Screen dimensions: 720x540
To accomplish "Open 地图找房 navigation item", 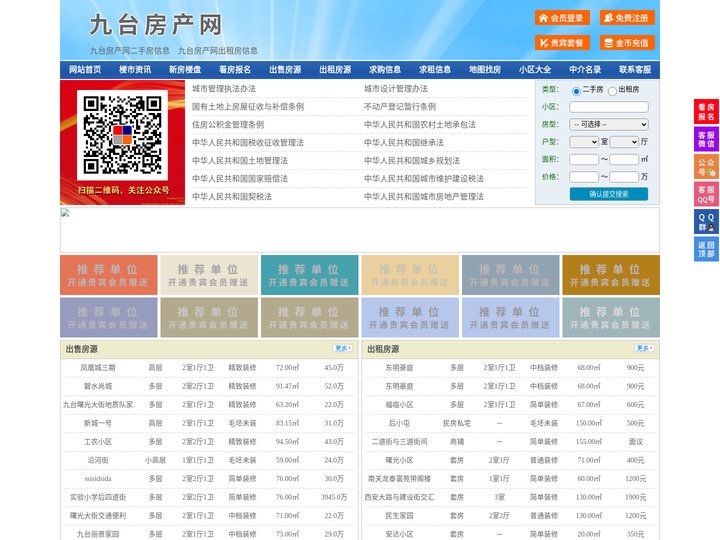I will 485,70.
